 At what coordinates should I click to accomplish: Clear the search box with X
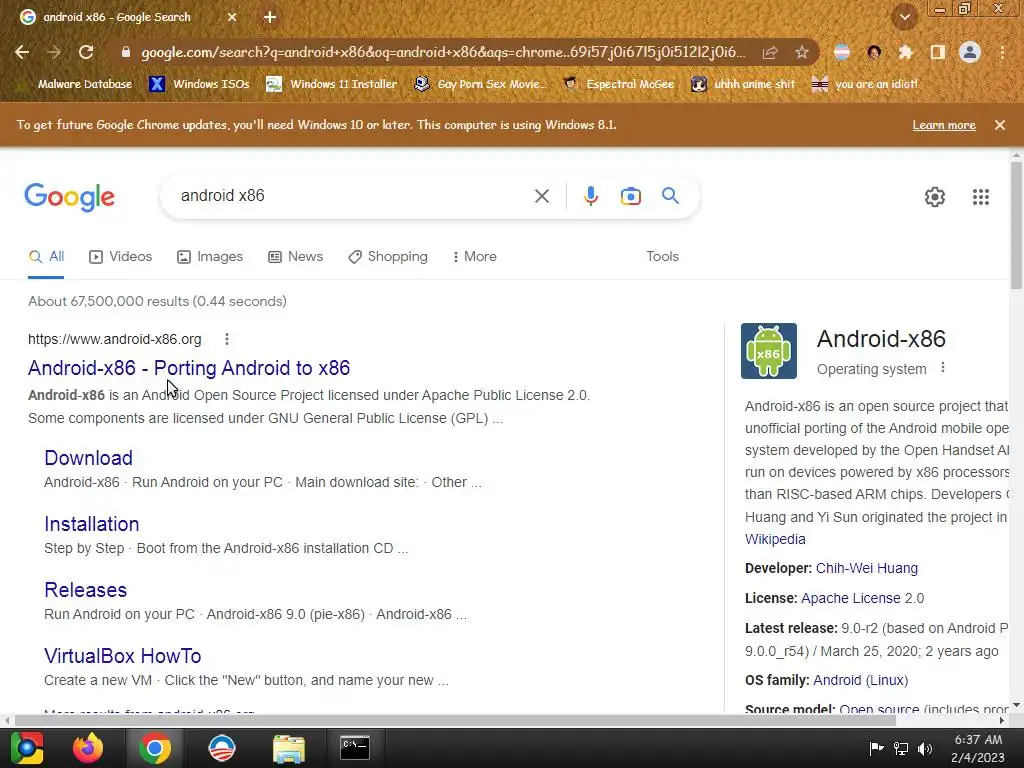click(x=541, y=196)
